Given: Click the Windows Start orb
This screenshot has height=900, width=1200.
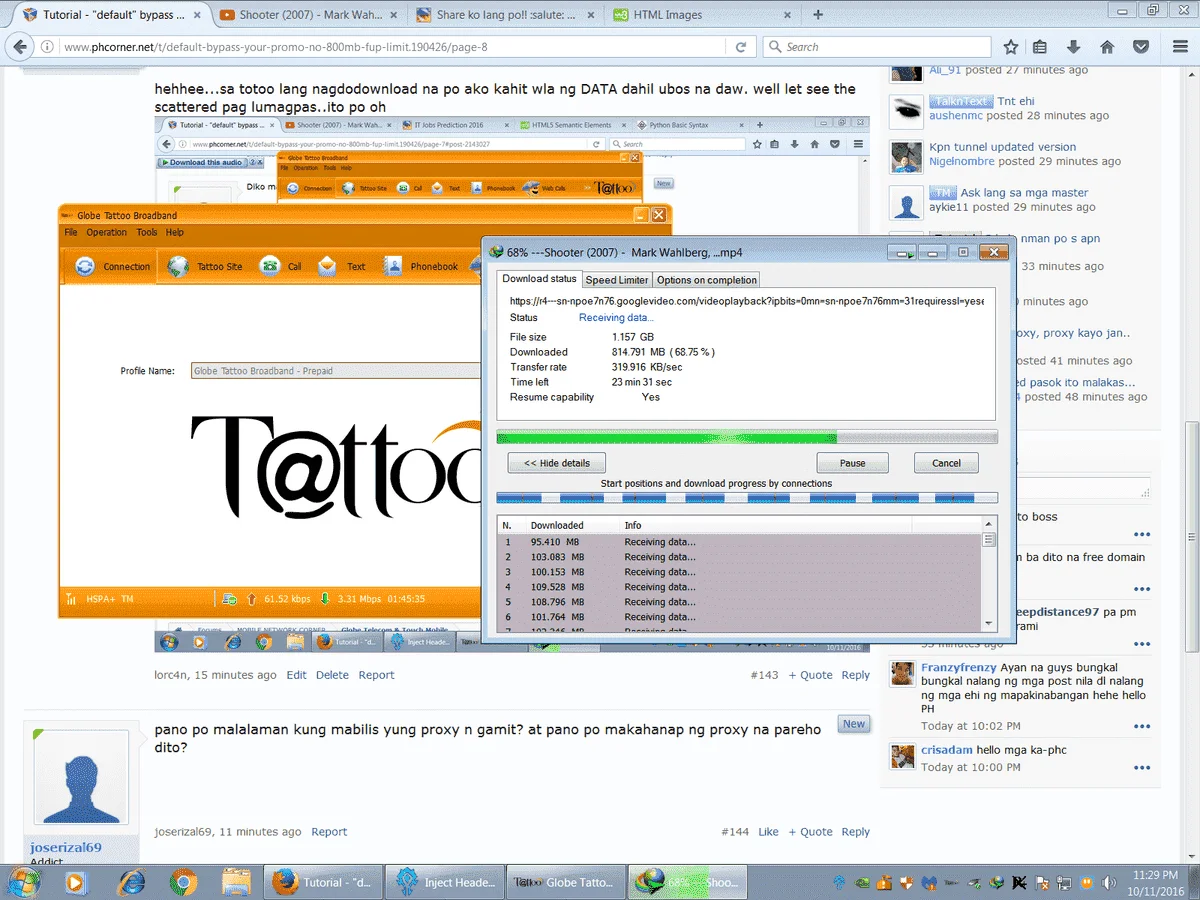Looking at the screenshot, I should tap(23, 881).
